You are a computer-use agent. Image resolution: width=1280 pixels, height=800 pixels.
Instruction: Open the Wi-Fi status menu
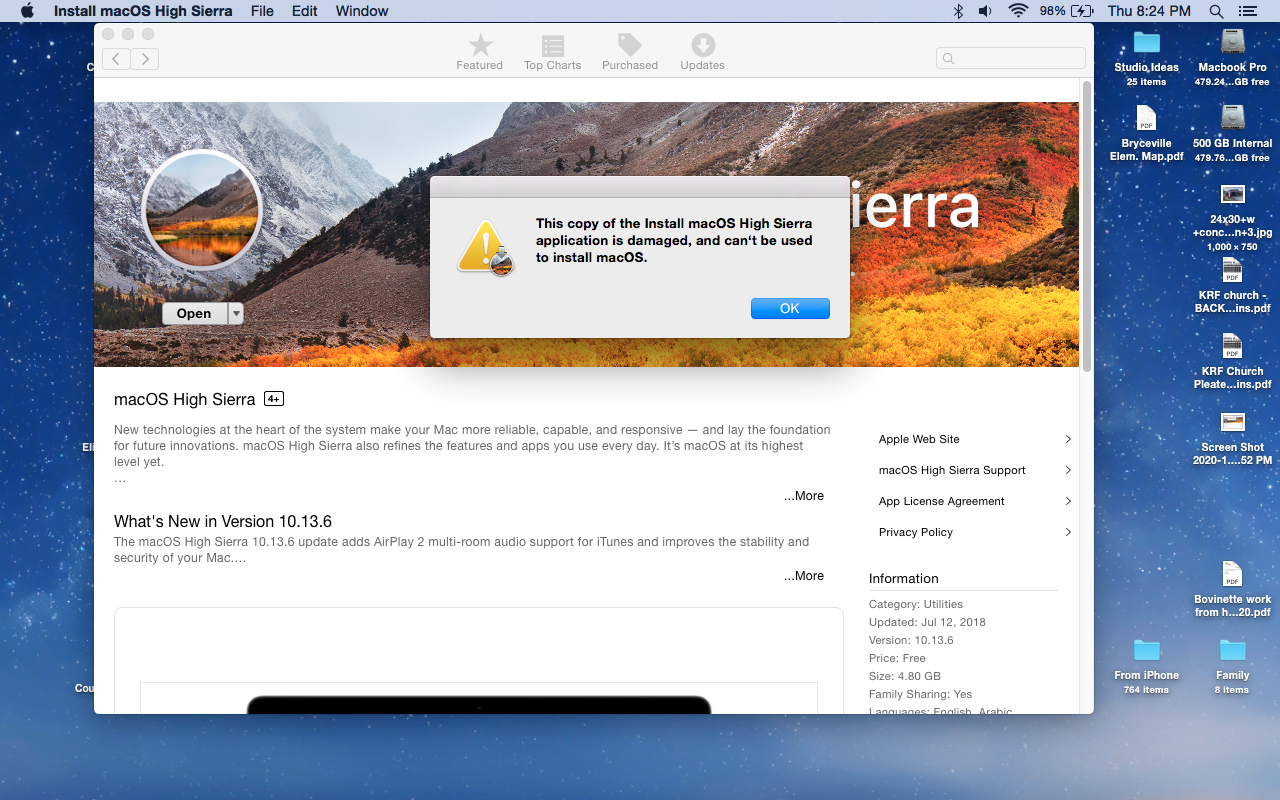click(x=1018, y=11)
